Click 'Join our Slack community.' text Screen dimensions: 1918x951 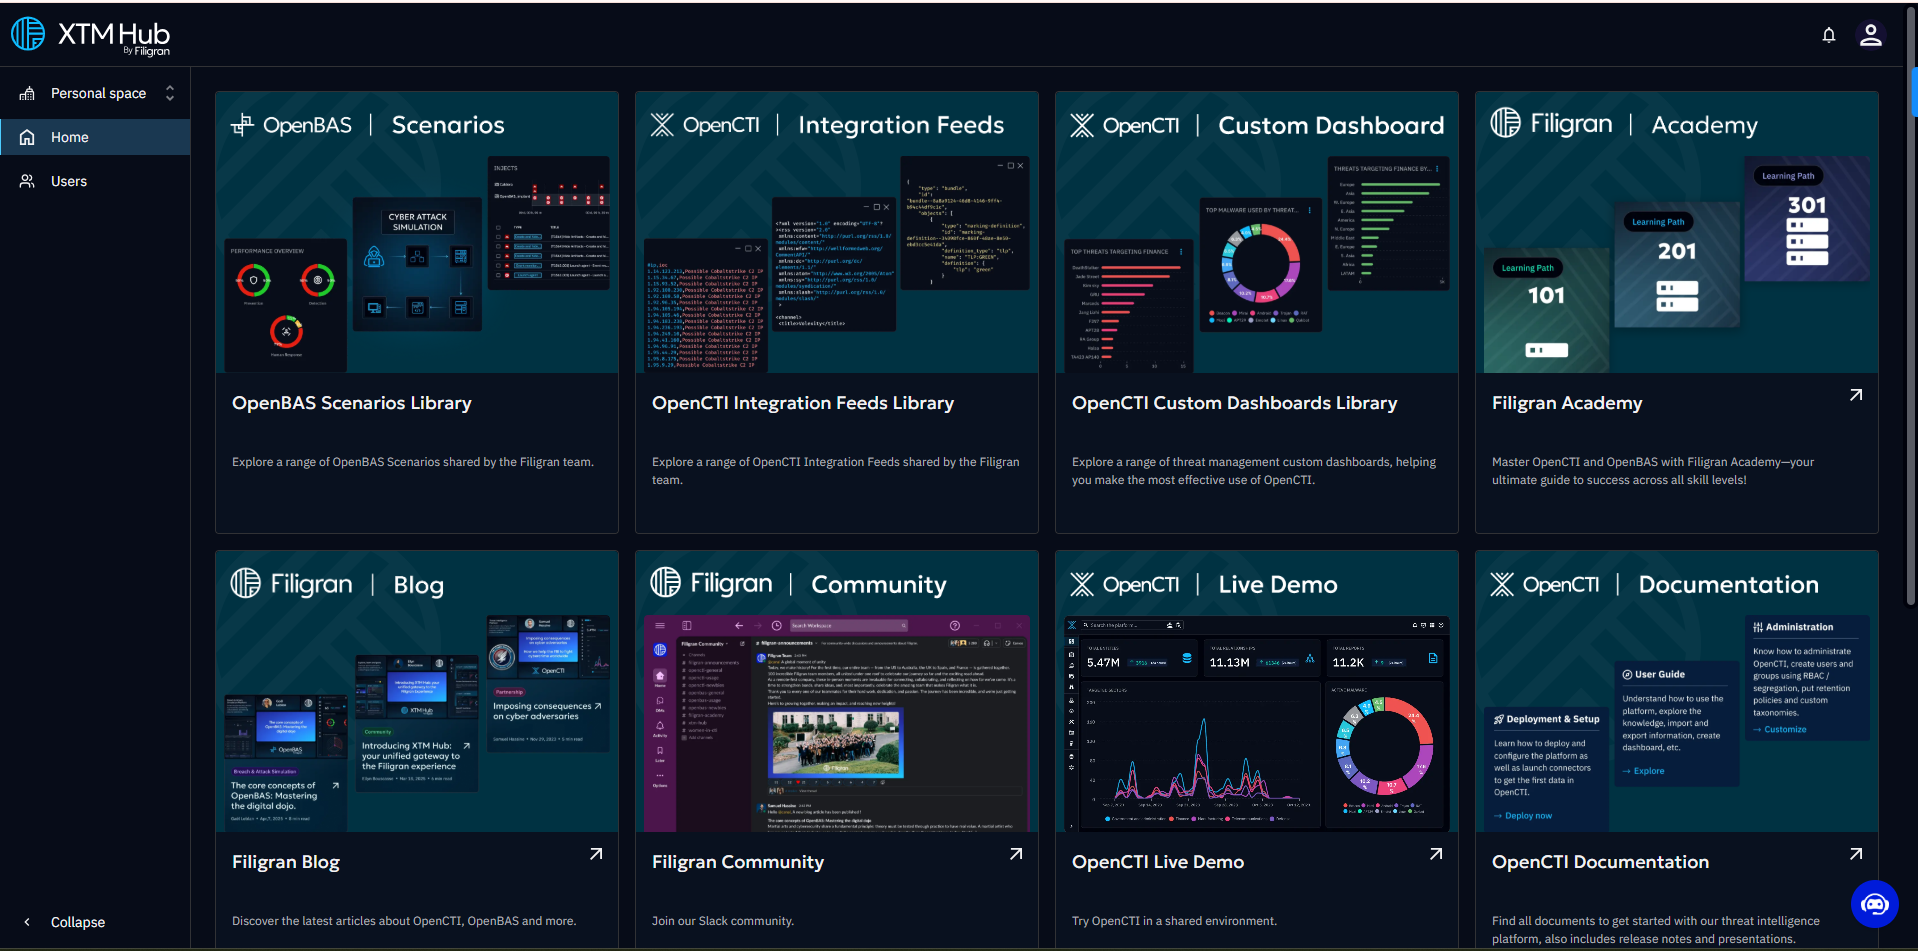(x=723, y=921)
